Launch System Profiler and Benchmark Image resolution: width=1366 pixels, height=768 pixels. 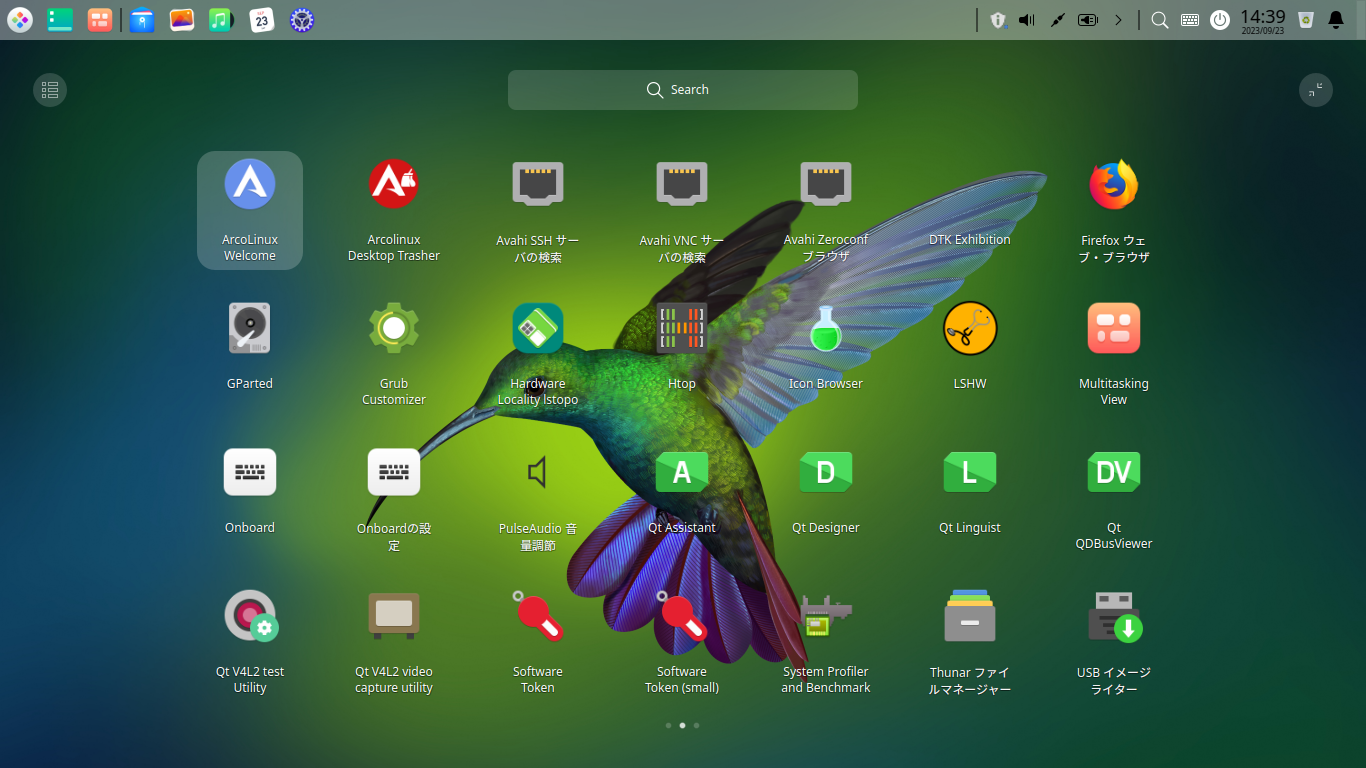click(826, 642)
